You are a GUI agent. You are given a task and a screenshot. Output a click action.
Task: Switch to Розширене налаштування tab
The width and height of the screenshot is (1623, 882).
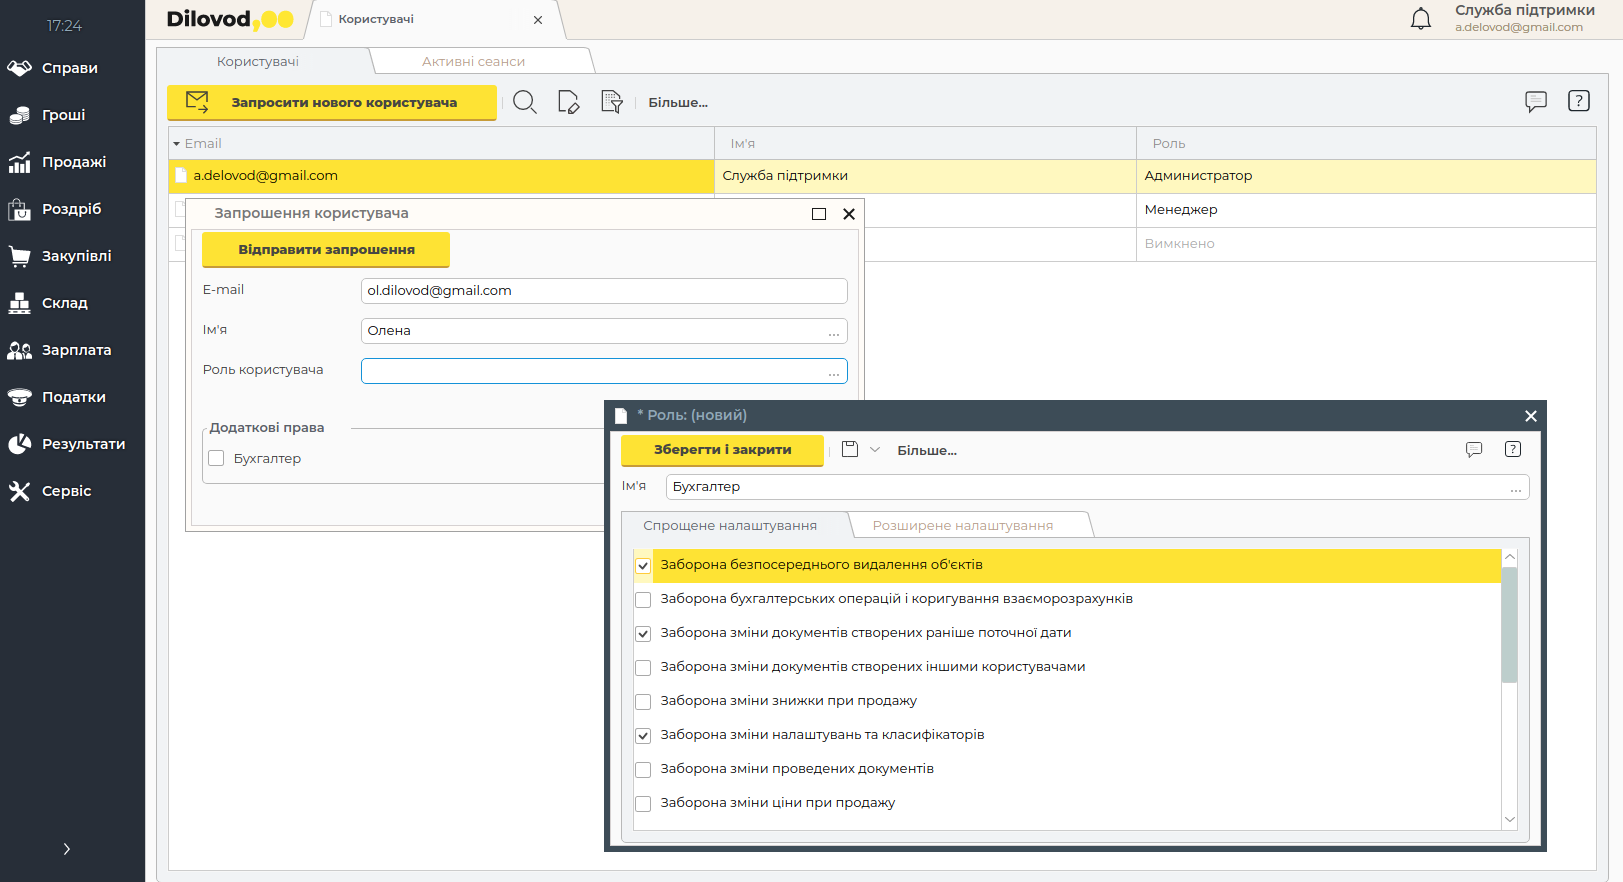[x=962, y=526]
